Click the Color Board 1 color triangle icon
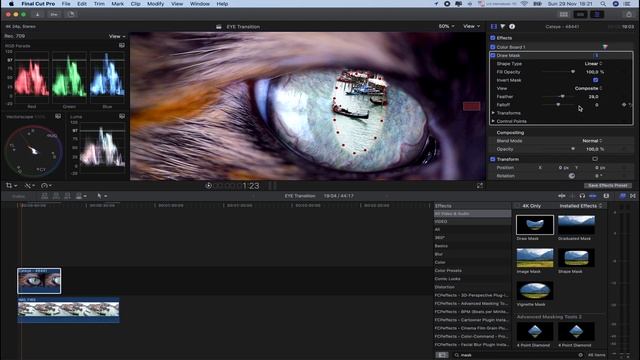This screenshot has height=360, width=640. pyautogui.click(x=605, y=47)
